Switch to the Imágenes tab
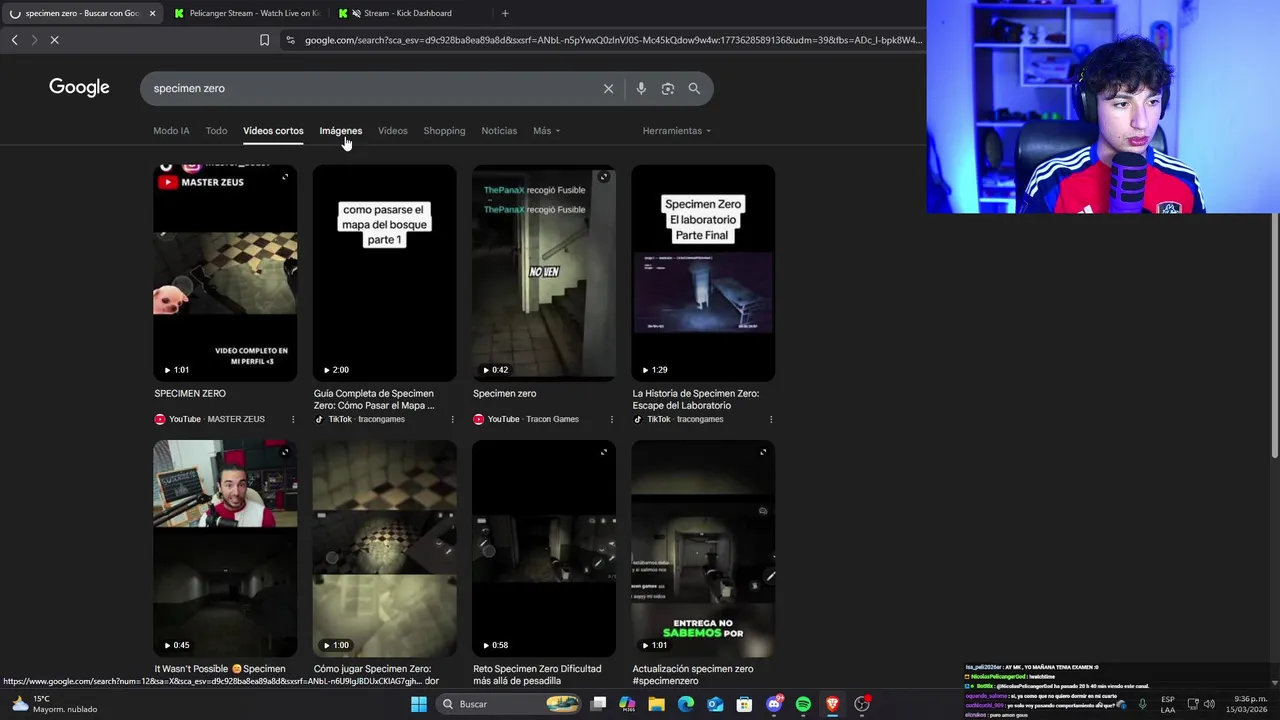 [341, 131]
